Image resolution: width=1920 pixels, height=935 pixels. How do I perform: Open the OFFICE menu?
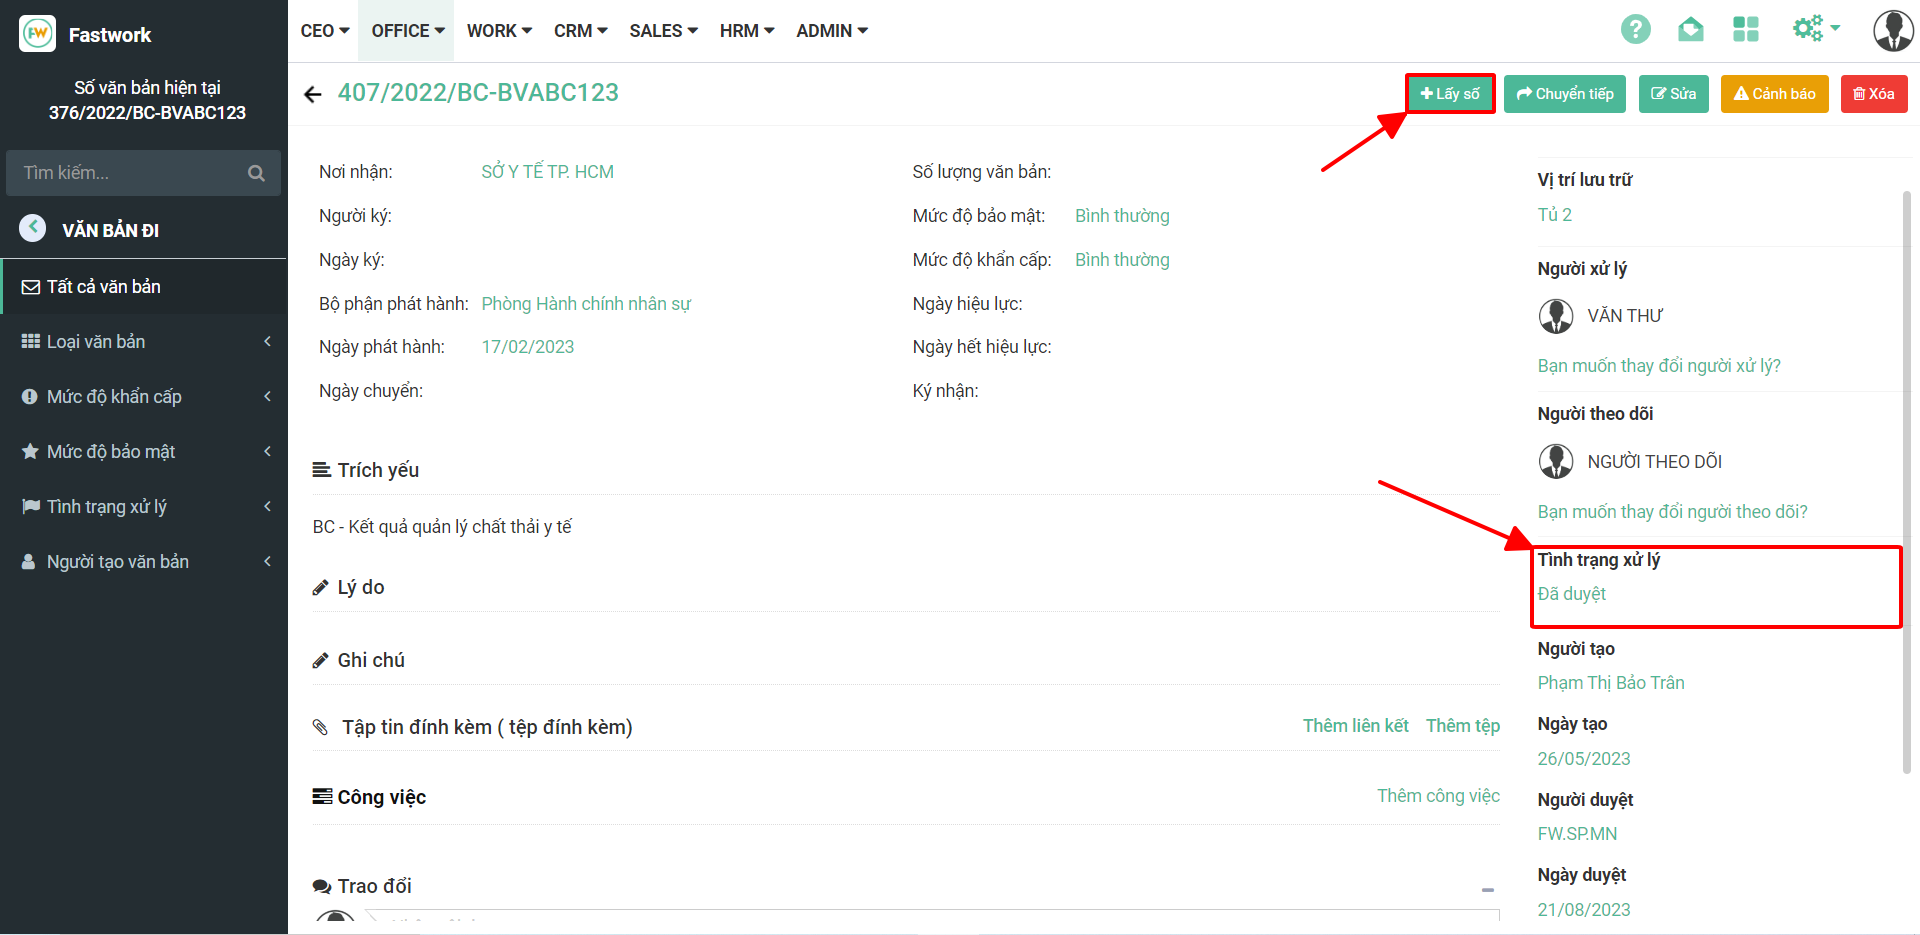click(x=407, y=31)
